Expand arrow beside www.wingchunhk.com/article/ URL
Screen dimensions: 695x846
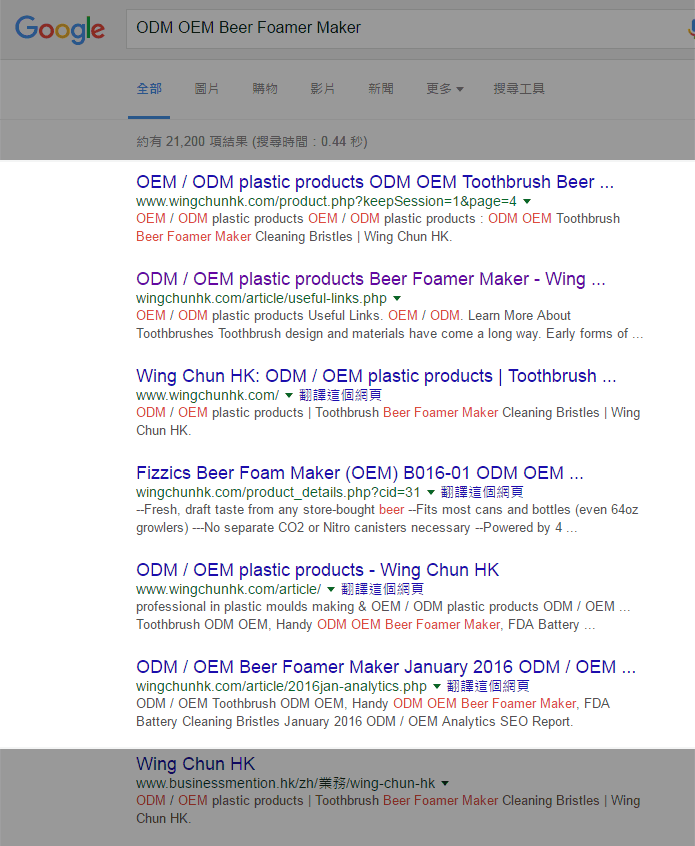(331, 590)
